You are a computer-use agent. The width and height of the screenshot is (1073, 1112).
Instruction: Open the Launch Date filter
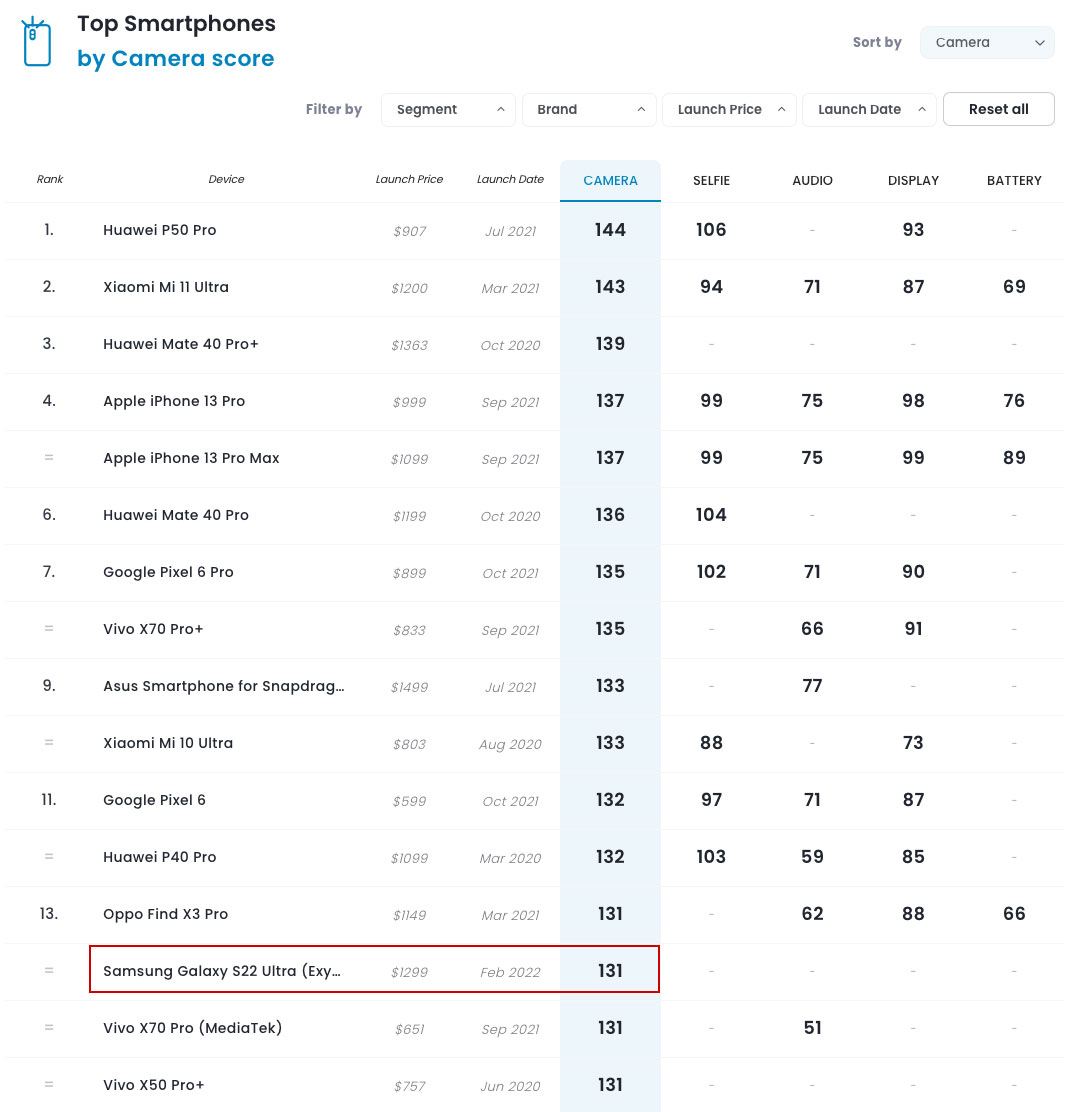coord(869,110)
